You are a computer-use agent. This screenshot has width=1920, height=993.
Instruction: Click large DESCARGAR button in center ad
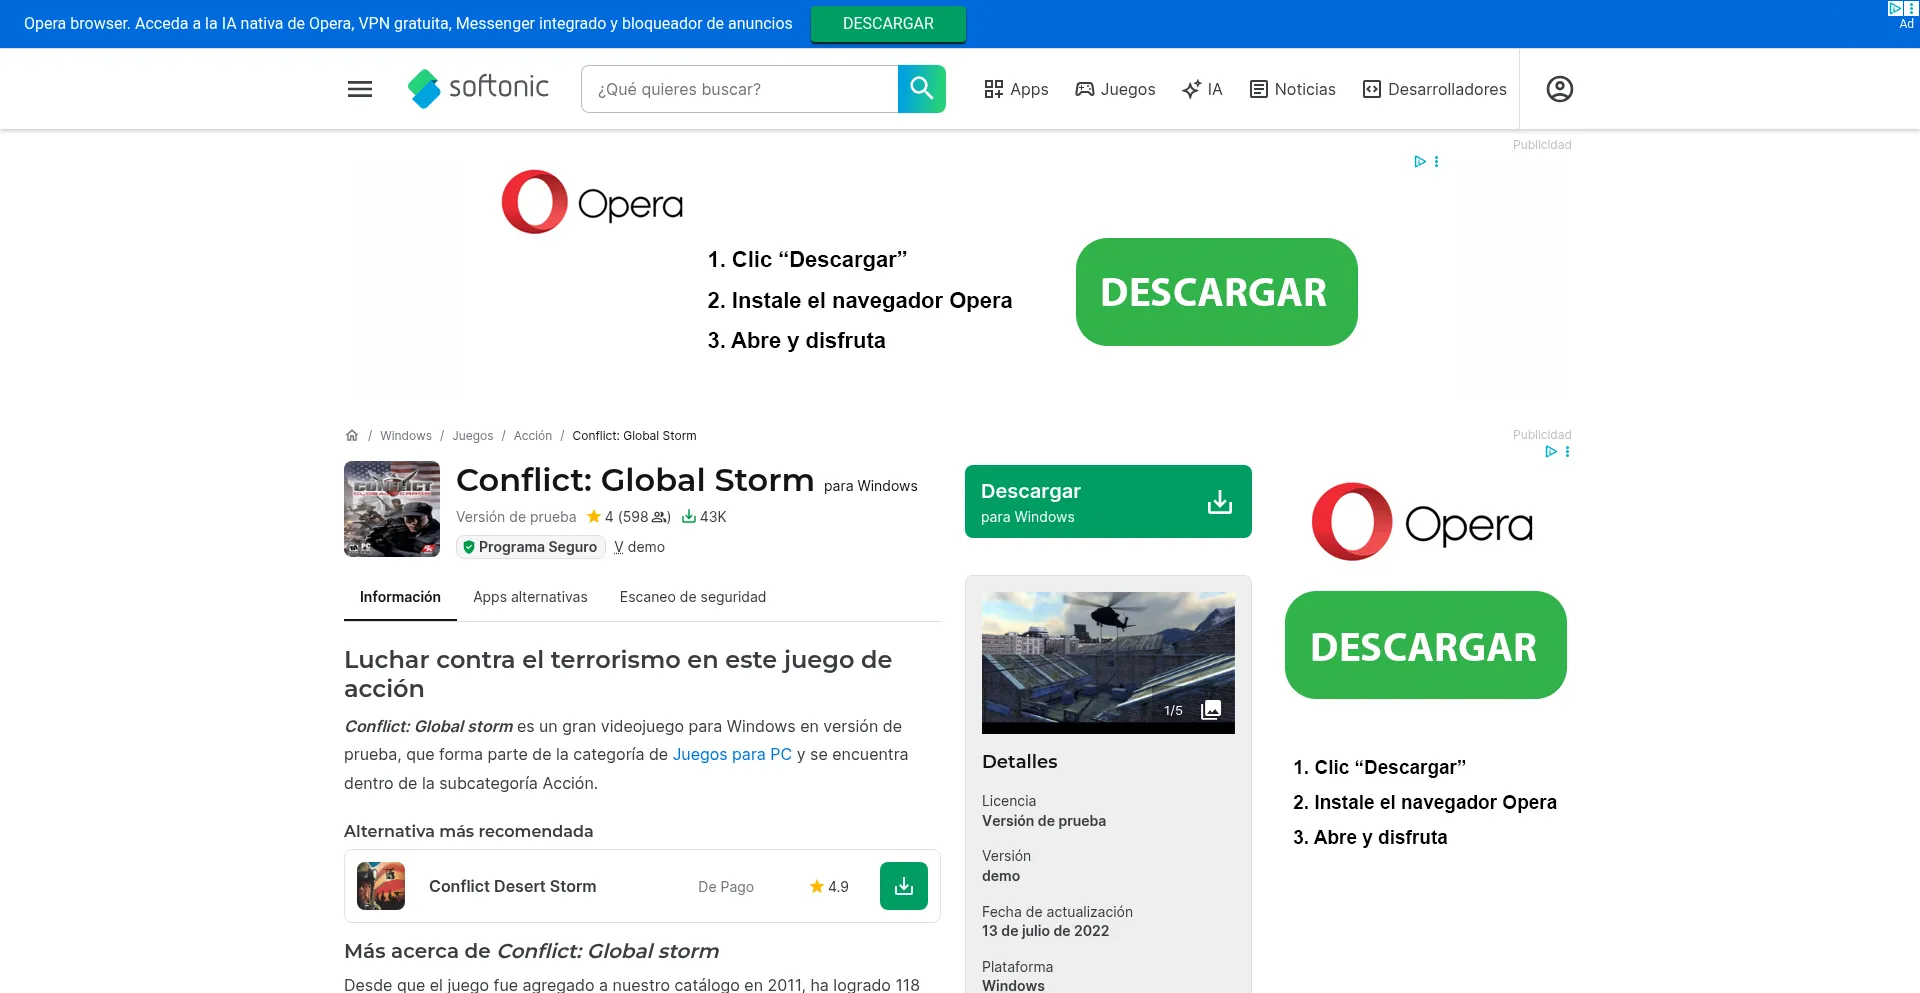[x=1216, y=292]
